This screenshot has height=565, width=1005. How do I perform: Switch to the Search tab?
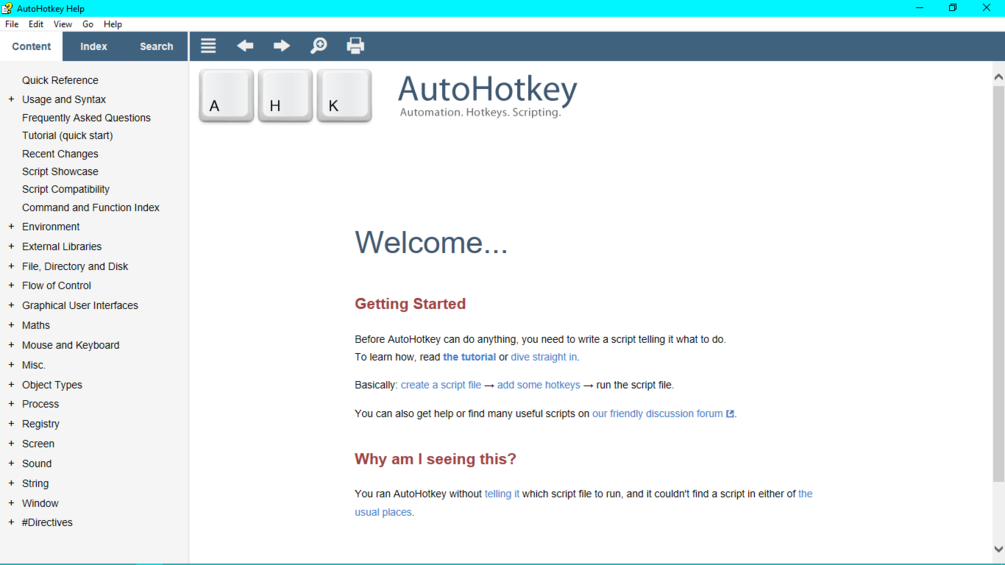156,46
